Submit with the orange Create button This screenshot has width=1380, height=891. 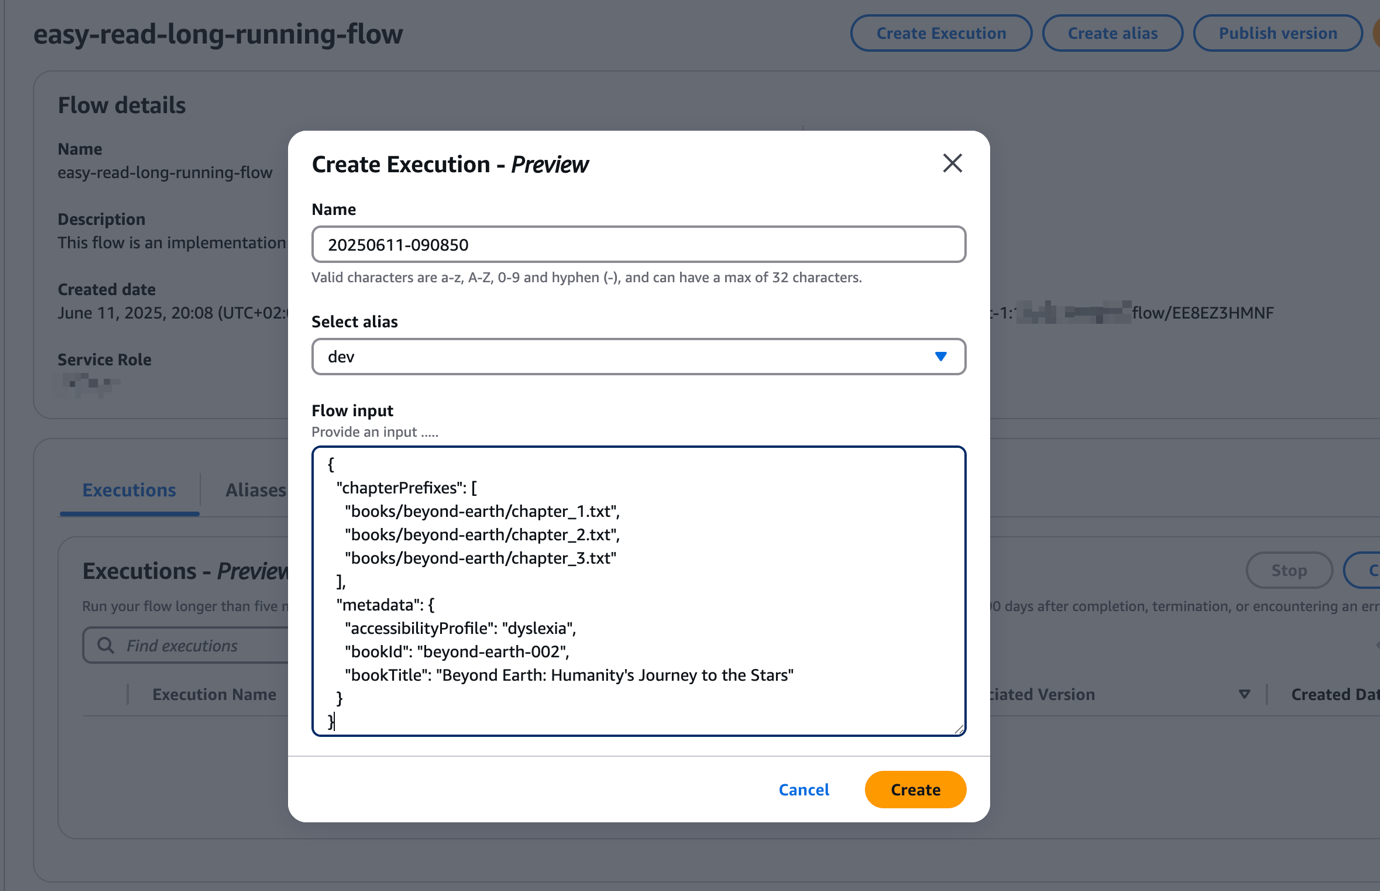(915, 789)
